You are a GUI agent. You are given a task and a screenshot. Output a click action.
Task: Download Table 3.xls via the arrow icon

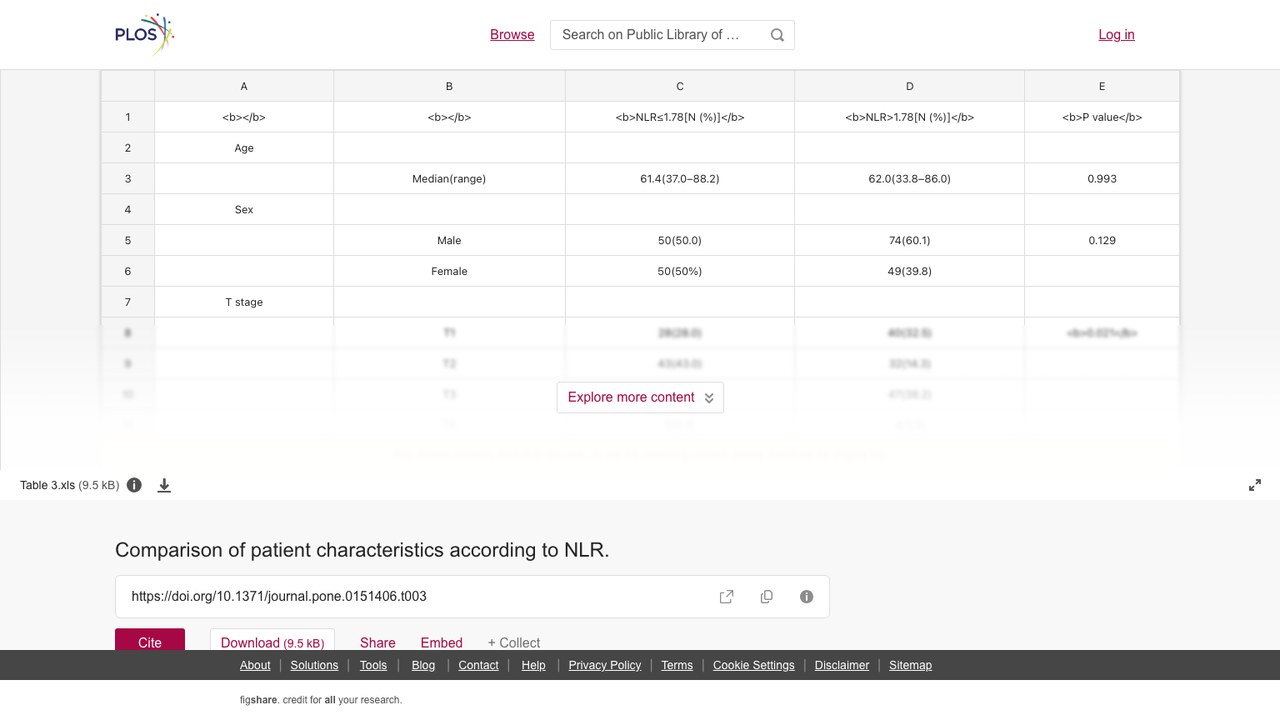(164, 485)
